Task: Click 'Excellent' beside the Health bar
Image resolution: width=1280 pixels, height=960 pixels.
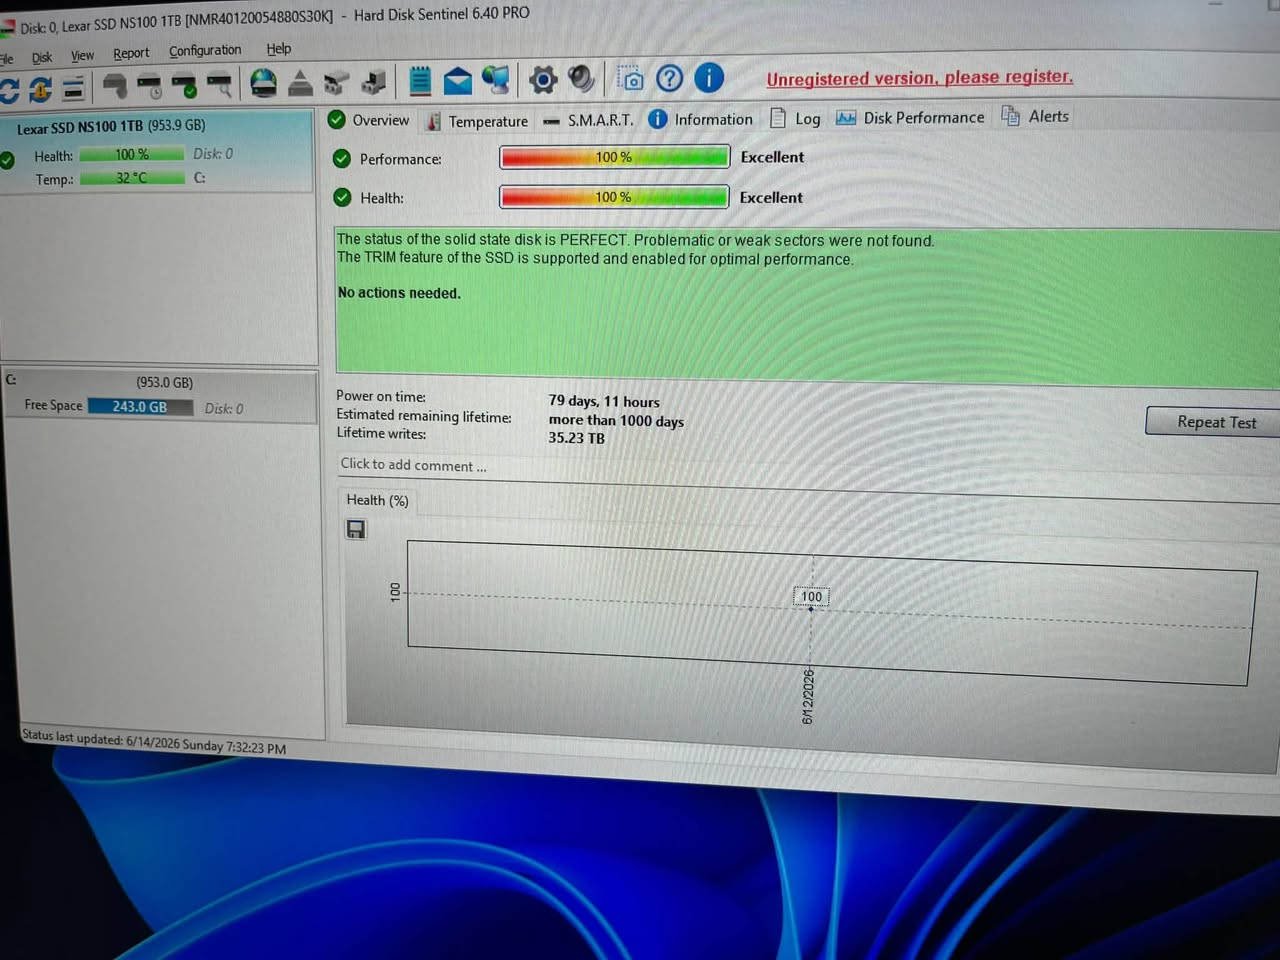Action: [x=771, y=197]
